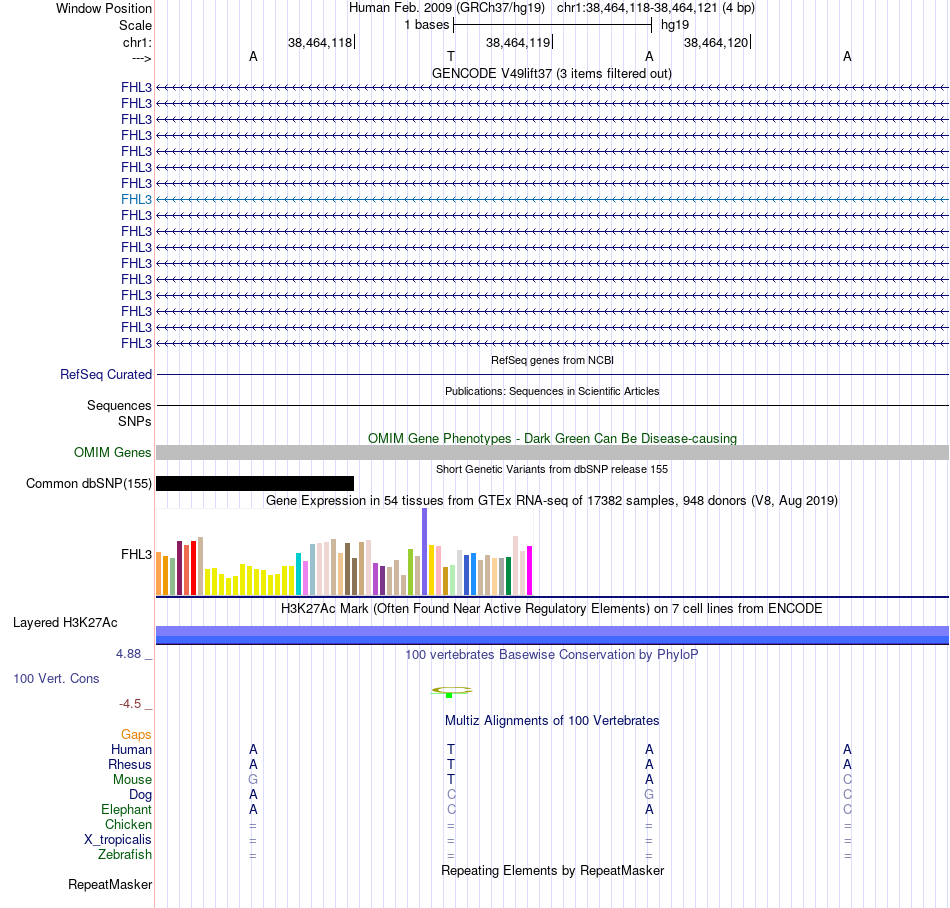Select the Mouse alignment row label
Image resolution: width=950 pixels, height=908 pixels.
pyautogui.click(x=132, y=780)
